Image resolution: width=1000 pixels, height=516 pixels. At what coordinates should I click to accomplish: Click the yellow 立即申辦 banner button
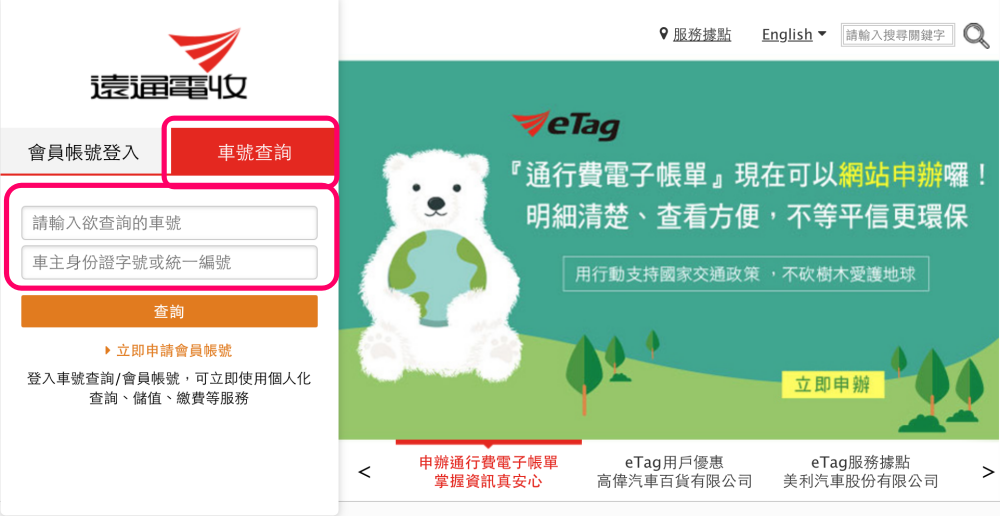[834, 385]
